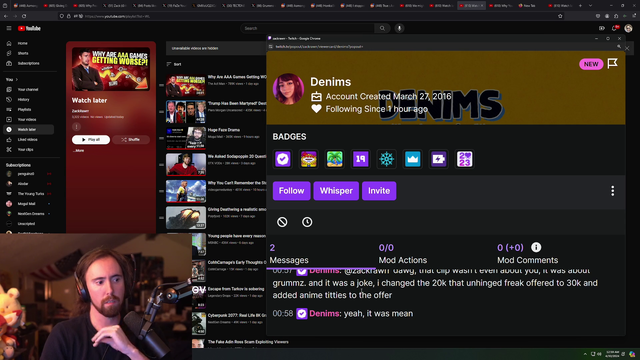Shuffle the Watch later playlist
This screenshot has width=640, height=360.
(131, 140)
